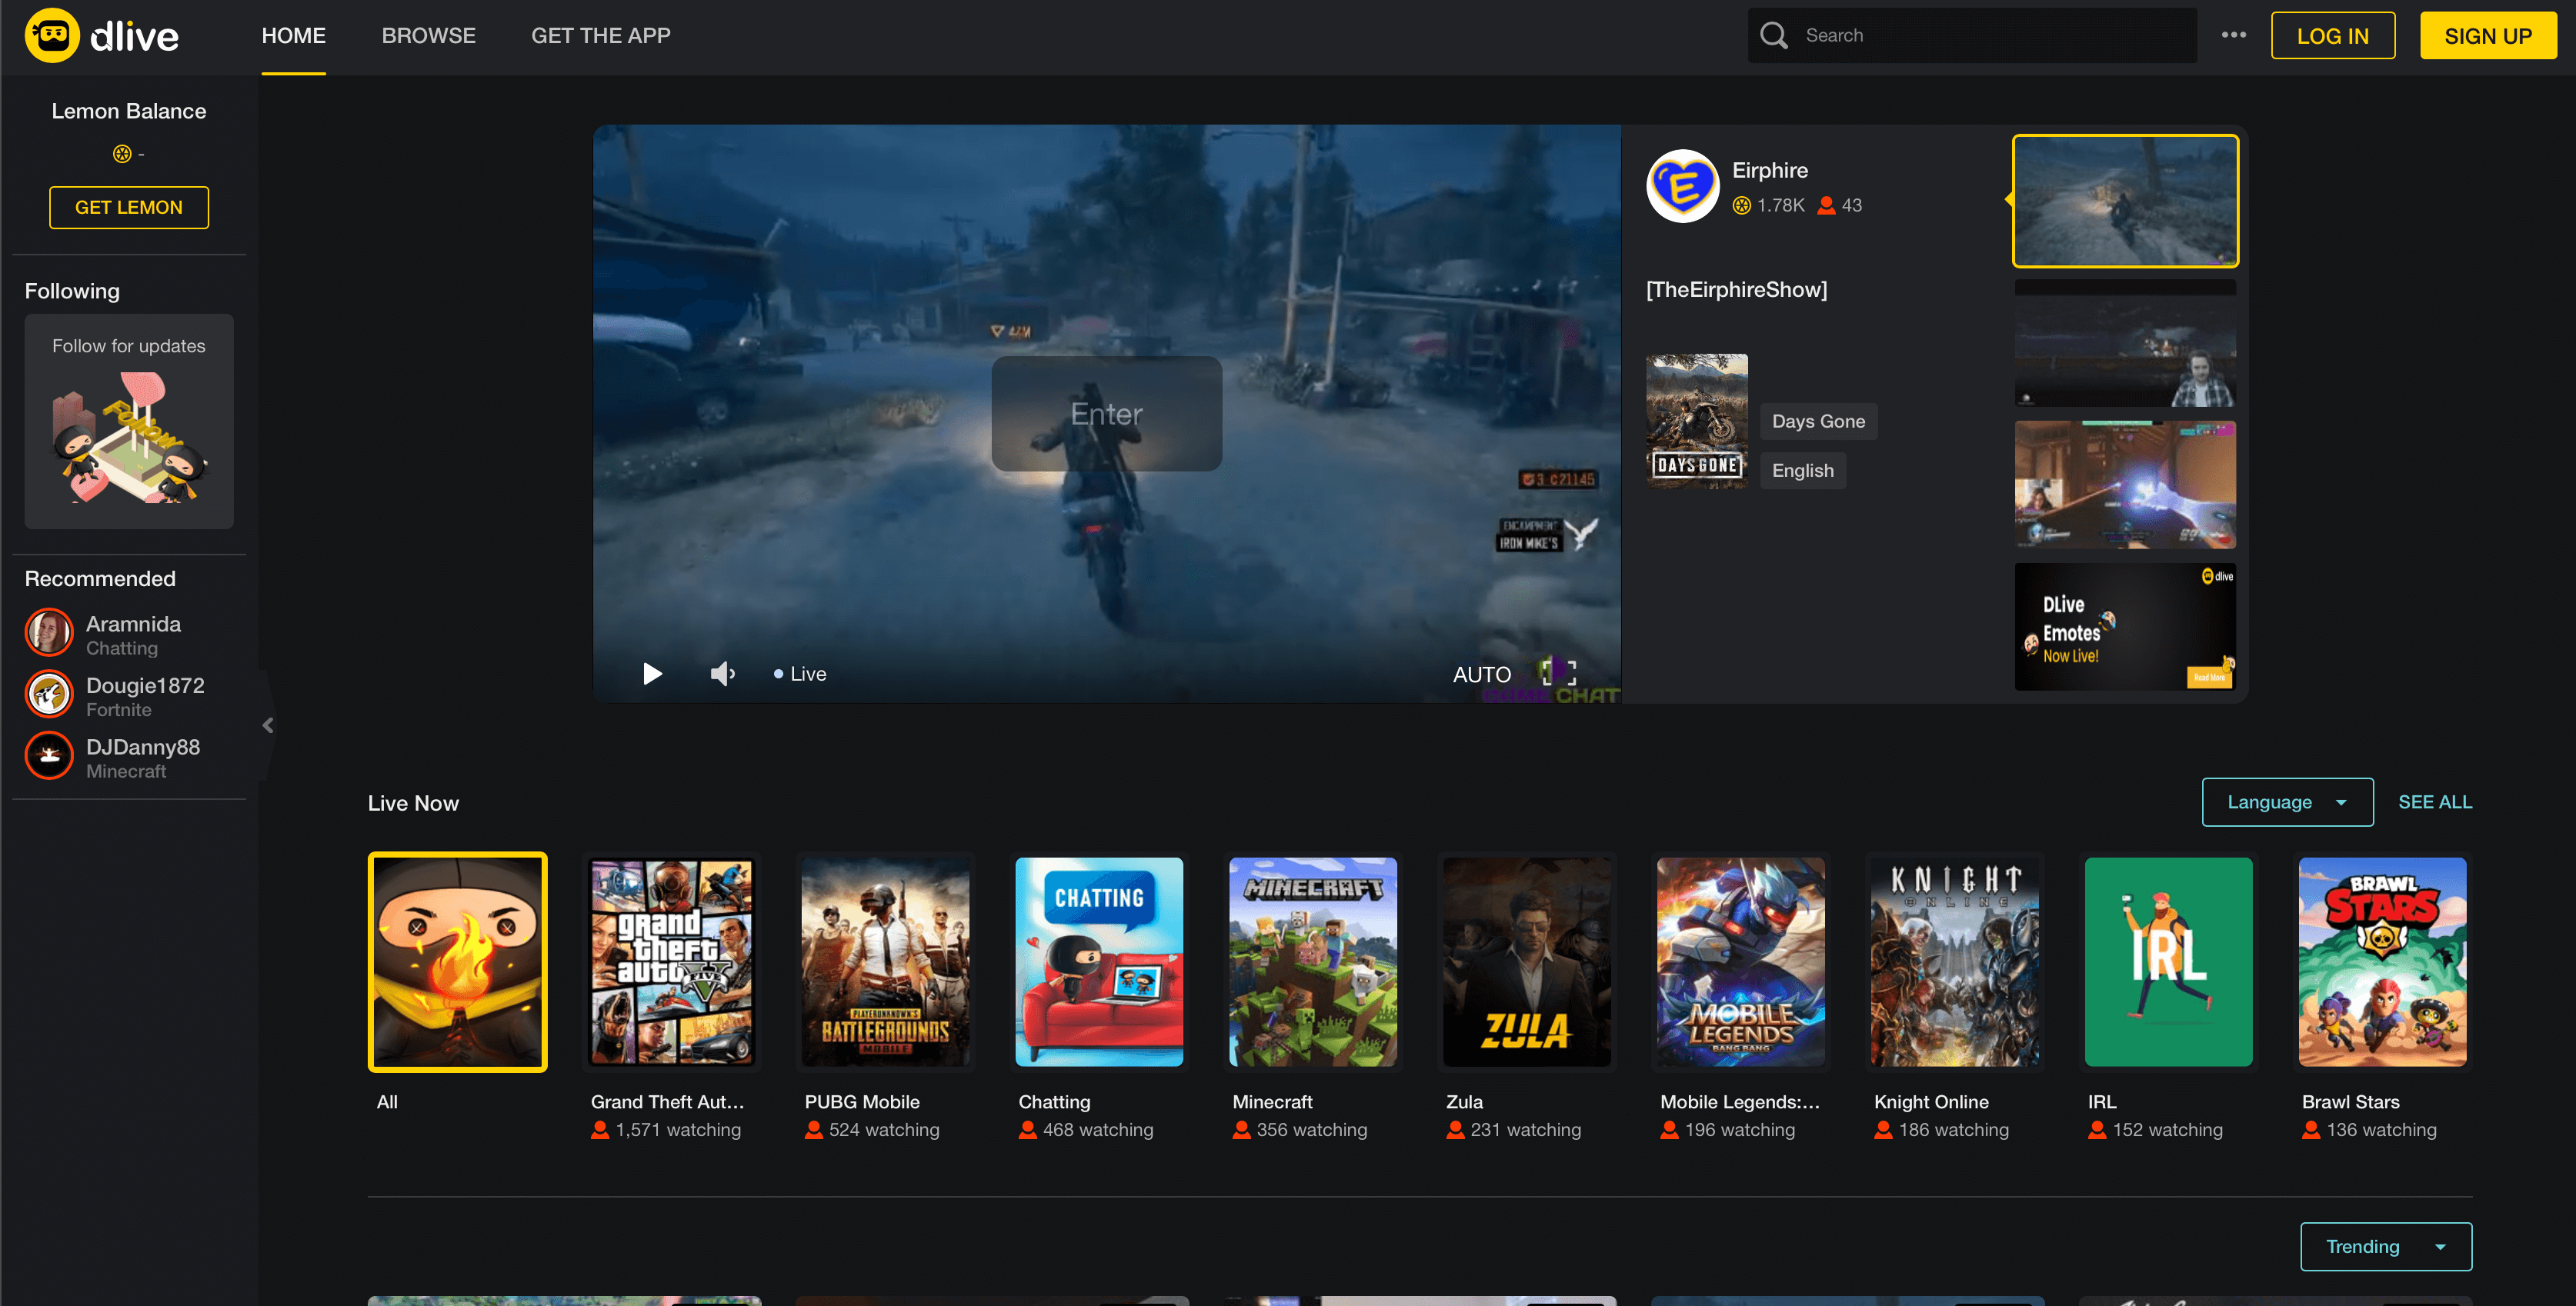Select the carousel thumbnail with blue laser
The height and width of the screenshot is (1306, 2576).
pos(2125,485)
